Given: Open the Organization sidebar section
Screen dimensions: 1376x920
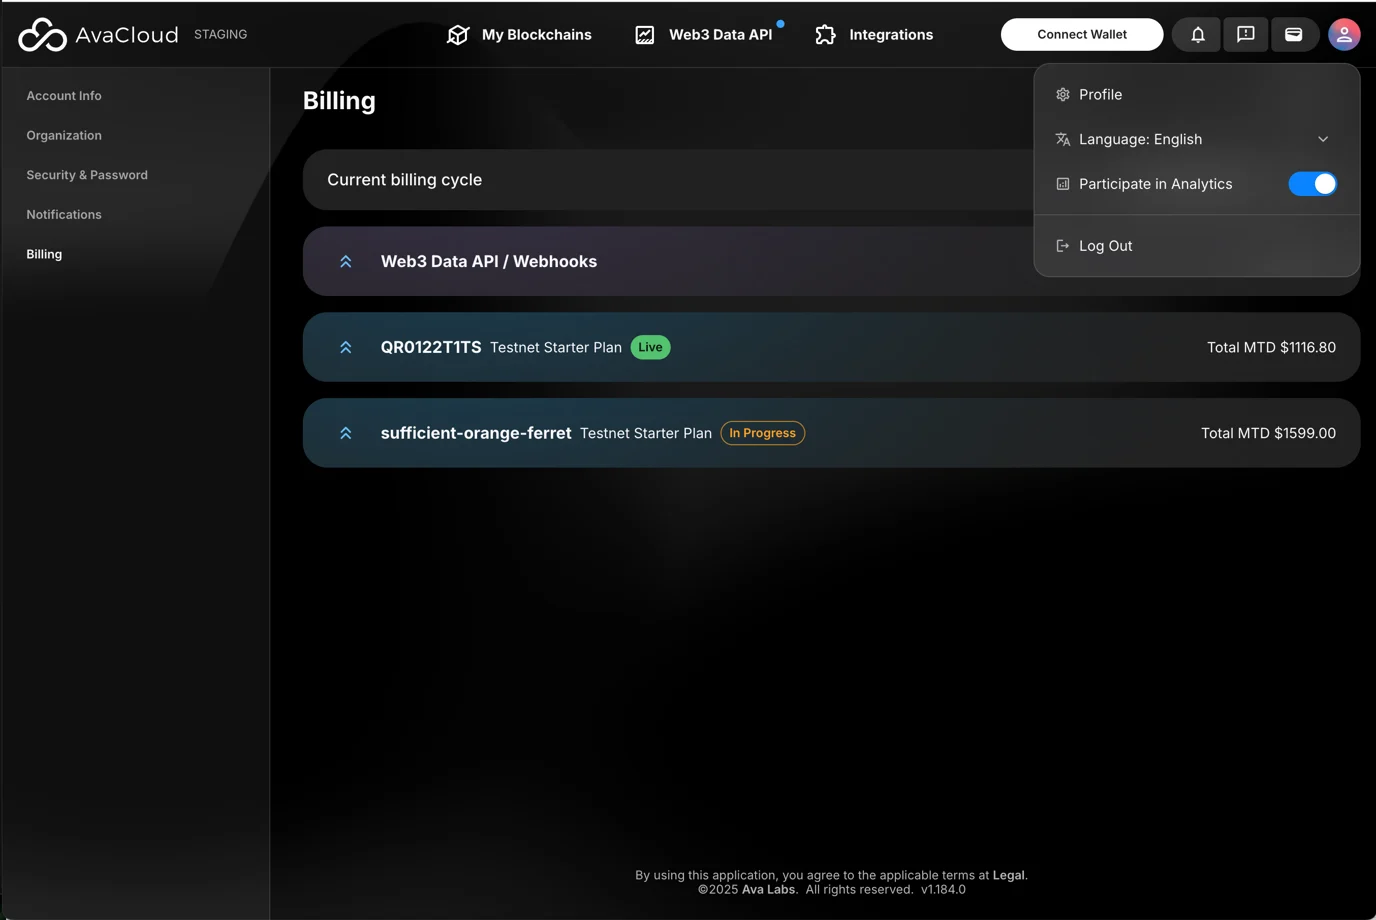Looking at the screenshot, I should pyautogui.click(x=64, y=136).
